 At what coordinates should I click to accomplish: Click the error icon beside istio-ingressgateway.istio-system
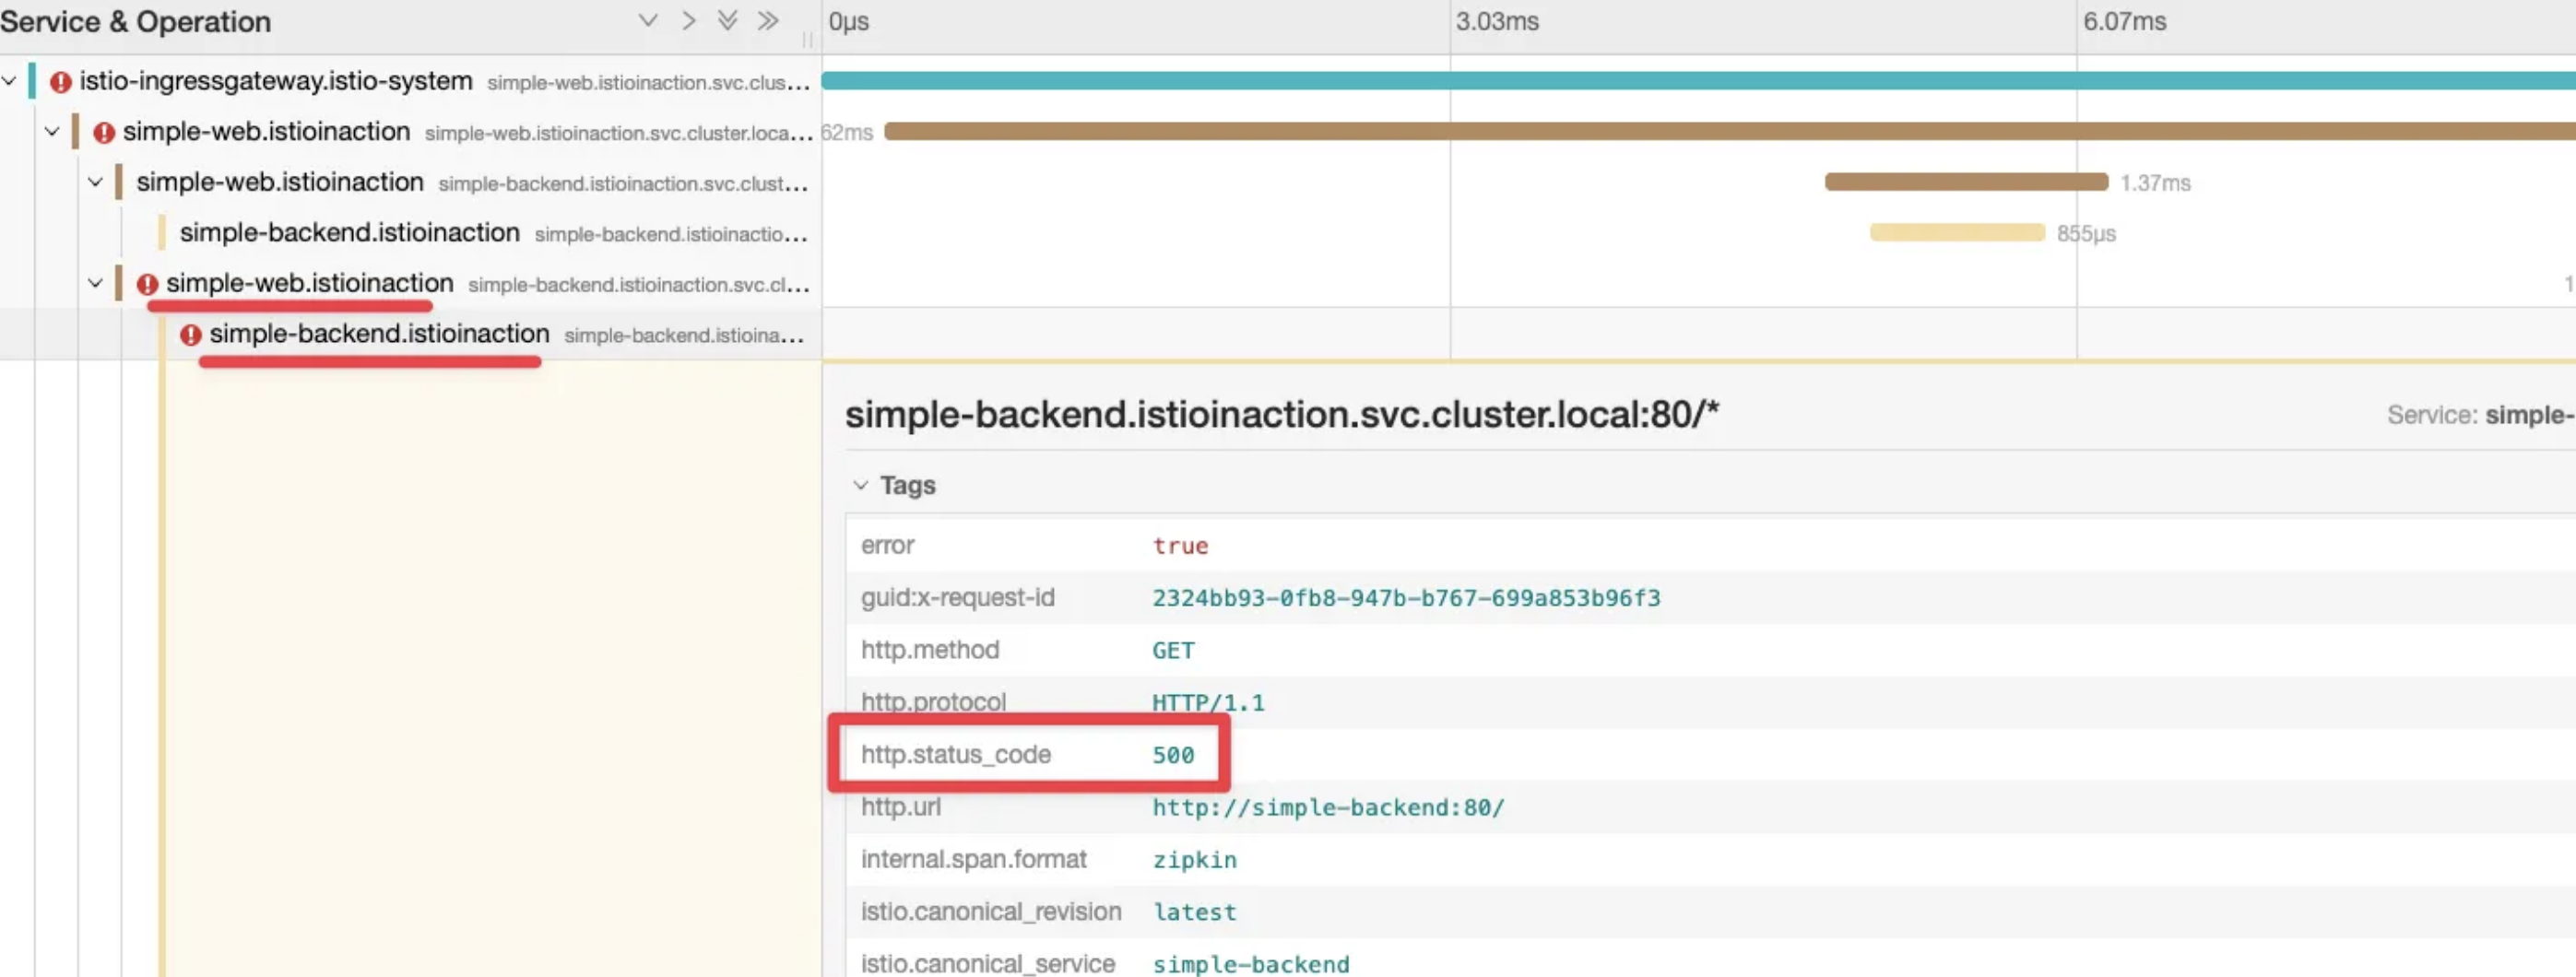(x=60, y=82)
